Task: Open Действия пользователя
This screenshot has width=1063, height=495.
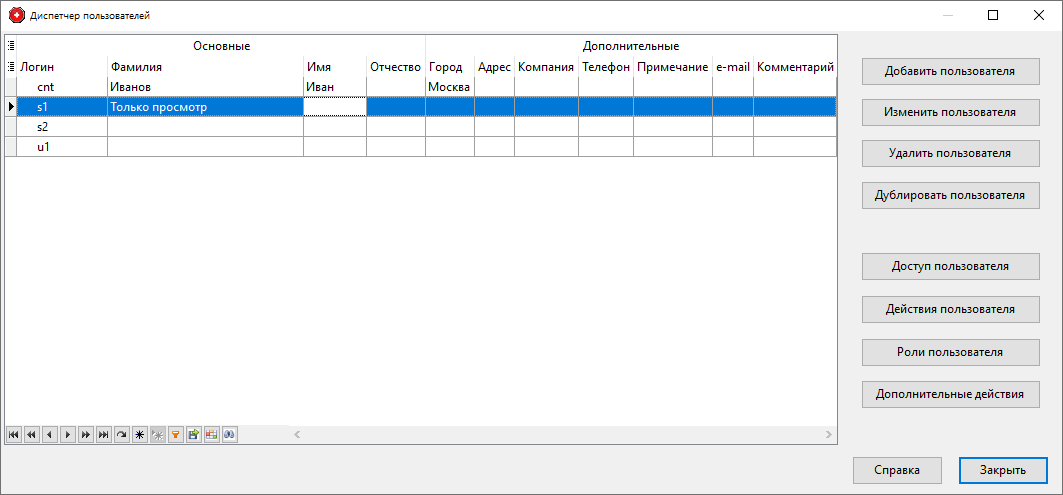Action: tap(950, 309)
